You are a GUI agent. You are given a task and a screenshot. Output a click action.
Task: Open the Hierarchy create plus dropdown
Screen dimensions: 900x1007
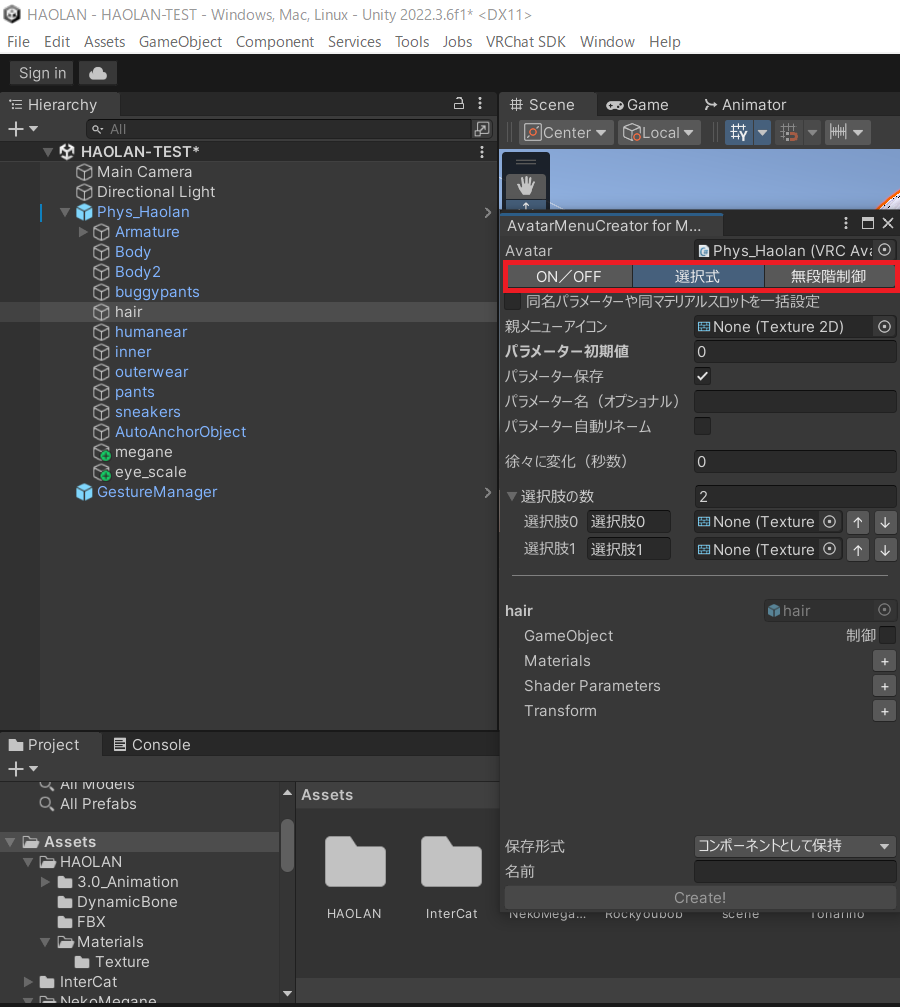(23, 129)
